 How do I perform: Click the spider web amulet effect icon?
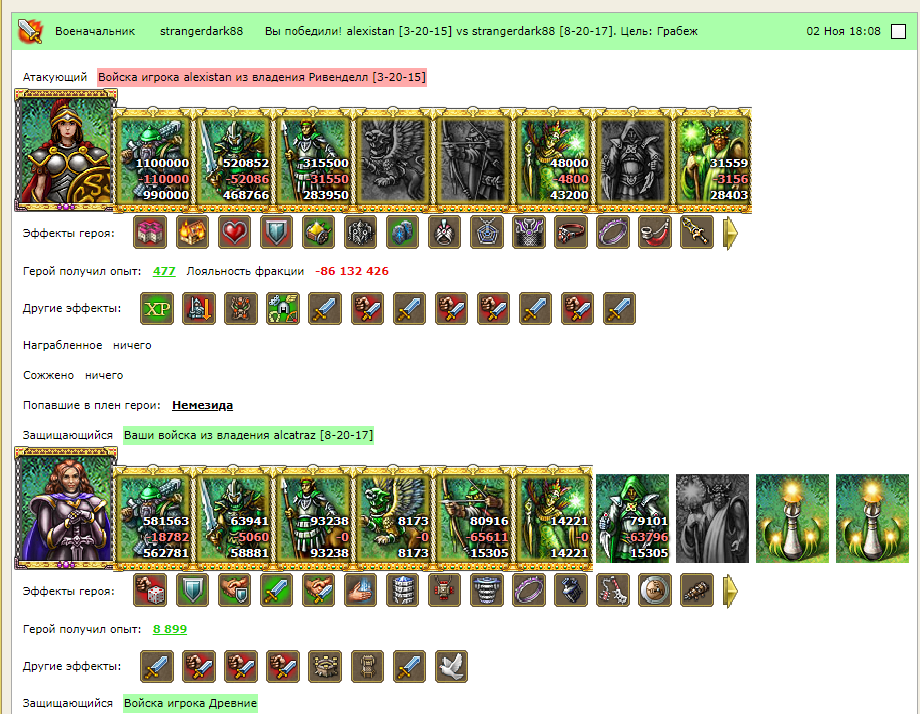(486, 232)
